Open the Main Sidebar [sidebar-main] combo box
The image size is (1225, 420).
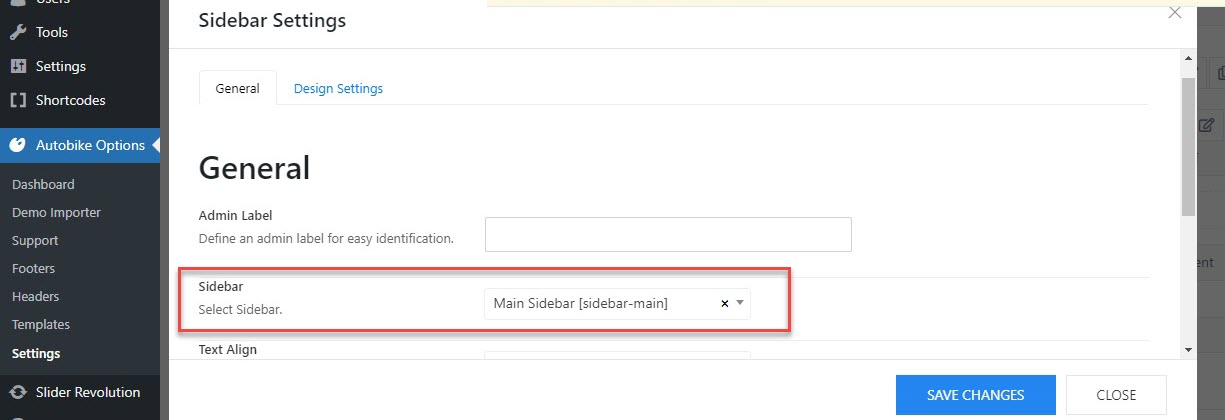click(x=617, y=303)
